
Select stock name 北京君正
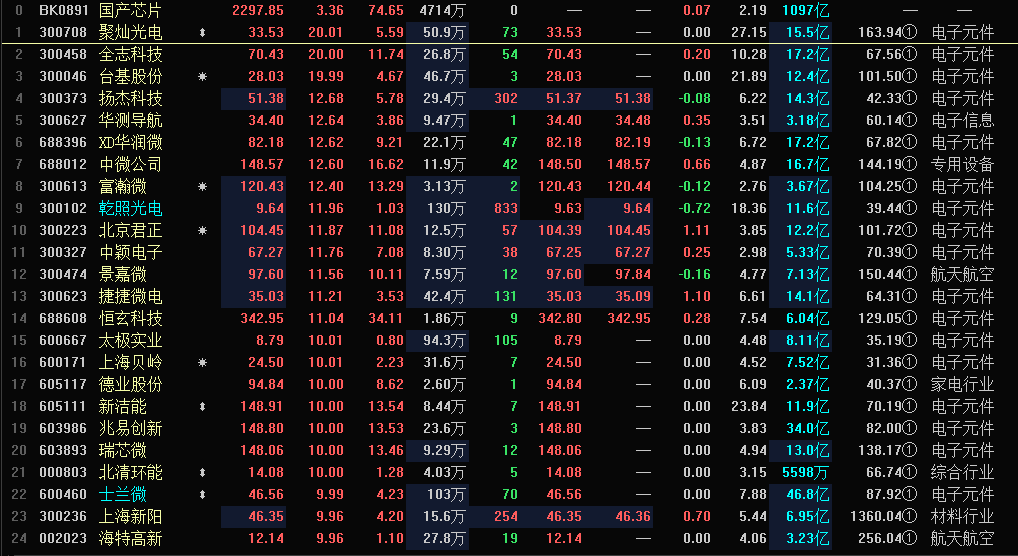tap(130, 231)
